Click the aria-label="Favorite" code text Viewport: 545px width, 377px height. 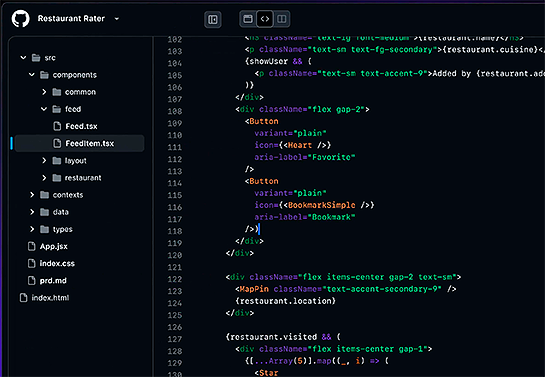304,157
